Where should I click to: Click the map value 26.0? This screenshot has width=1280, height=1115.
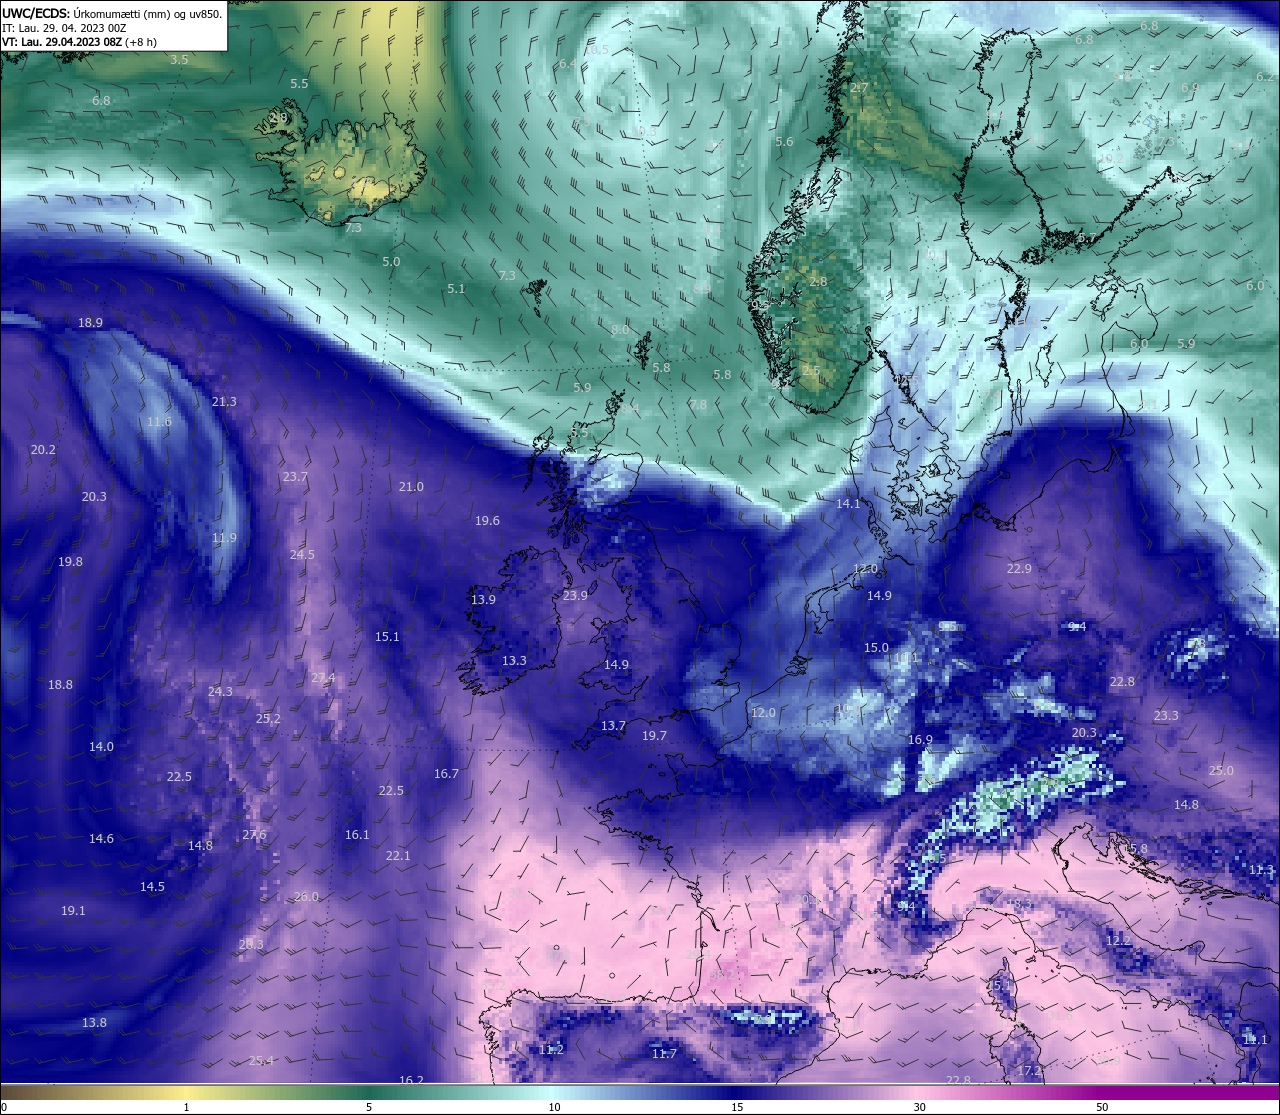click(x=306, y=897)
